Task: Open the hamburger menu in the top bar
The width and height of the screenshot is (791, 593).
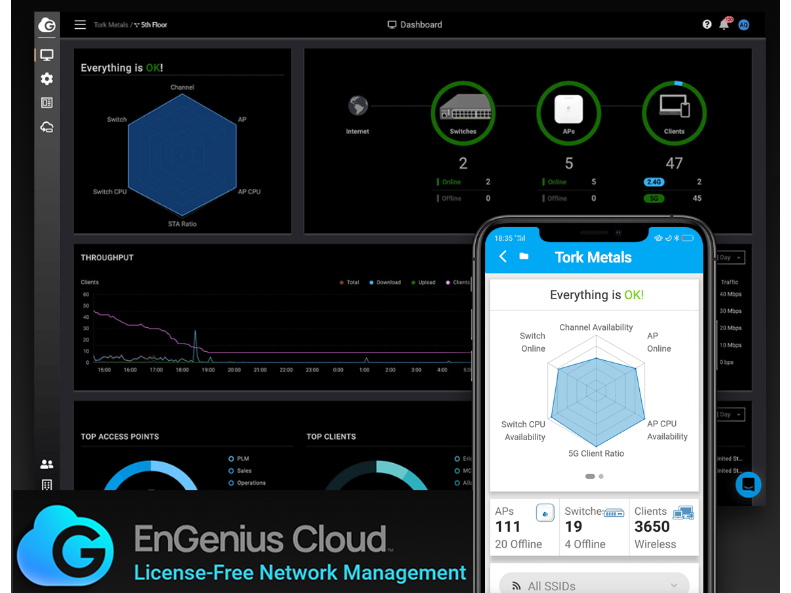Action: coord(80,25)
